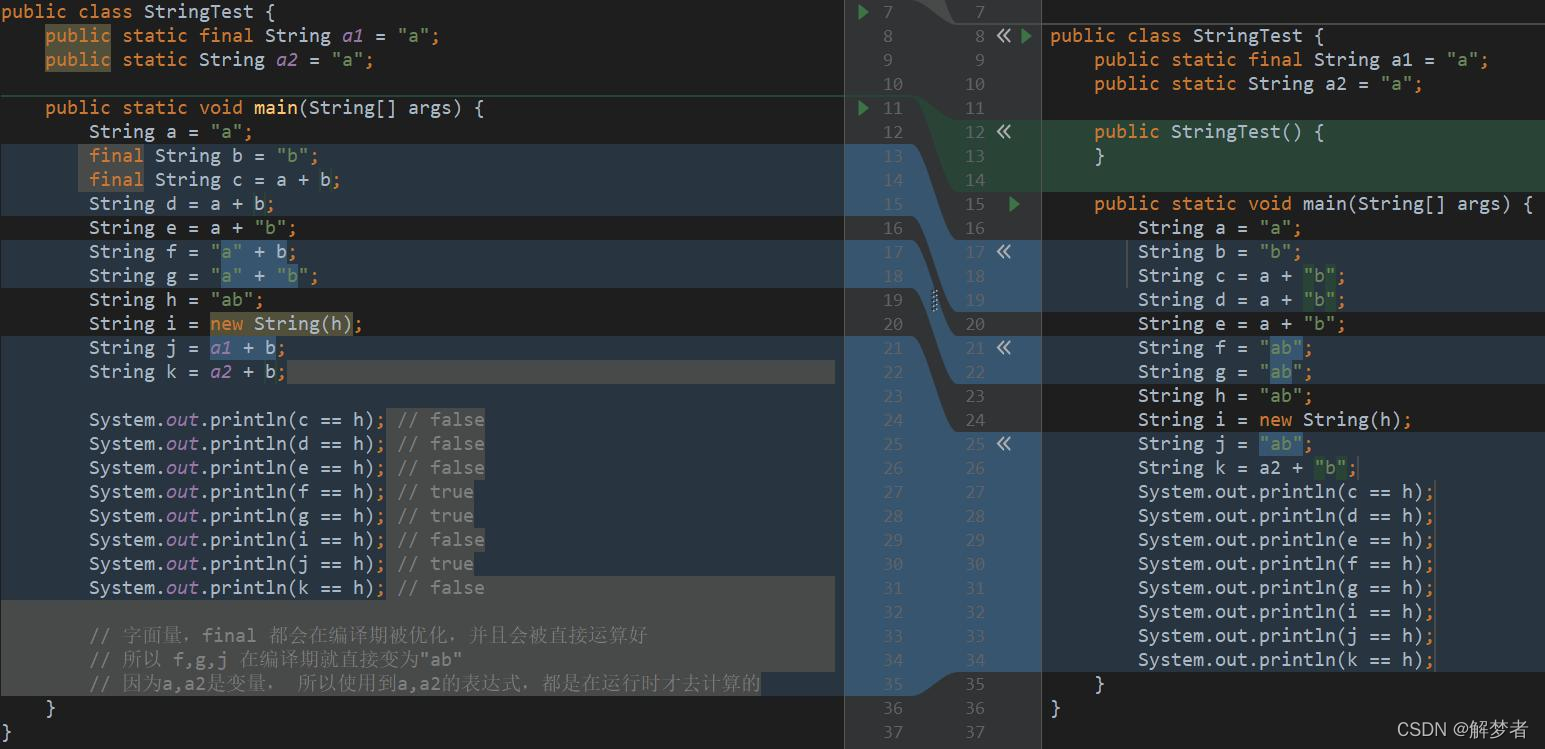Click 'String d = a + "b";' in right pane
This screenshot has height=749, width=1545.
click(1242, 300)
